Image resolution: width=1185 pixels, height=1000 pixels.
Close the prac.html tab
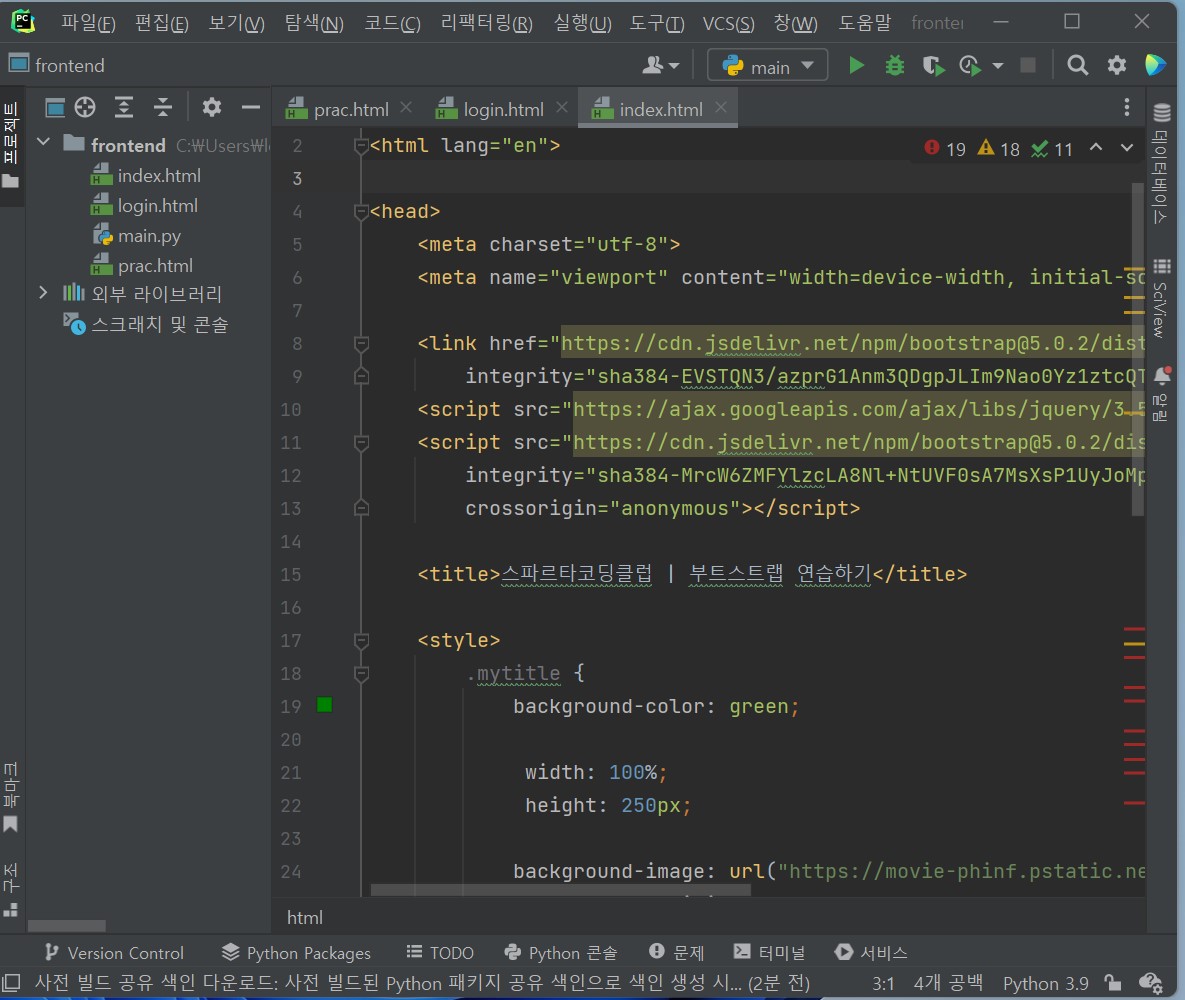point(406,108)
